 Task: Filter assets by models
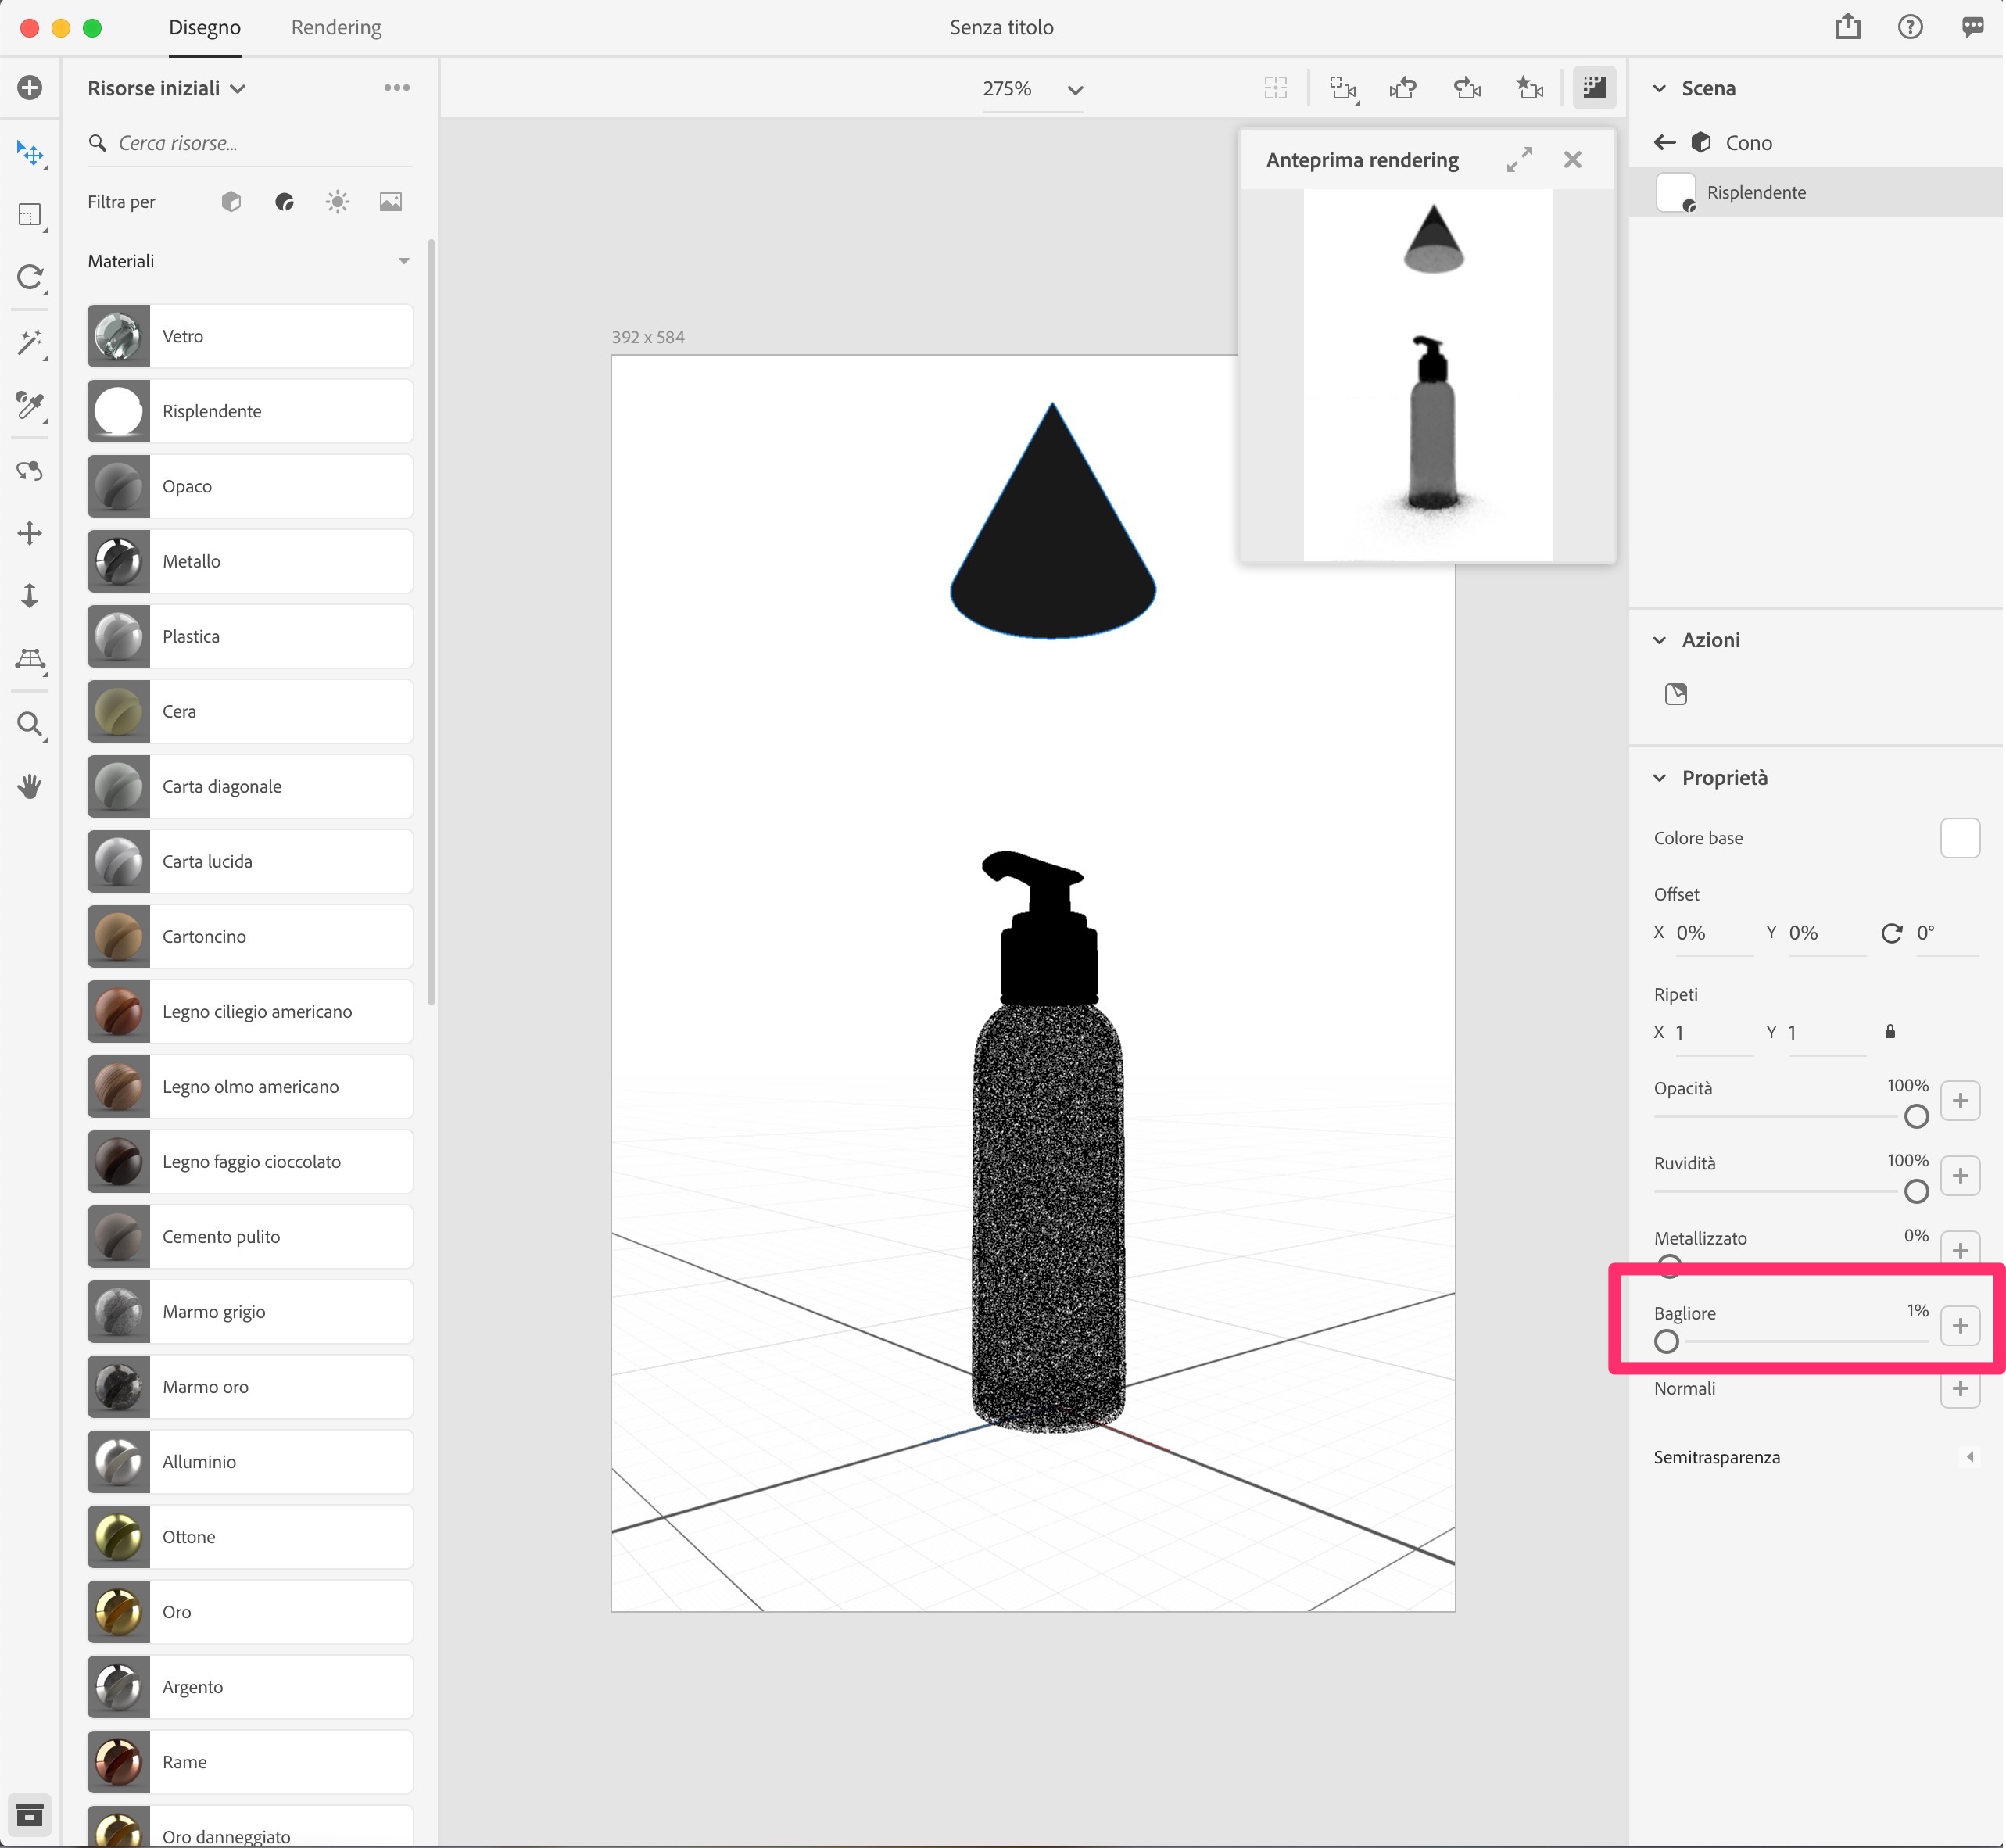231,202
